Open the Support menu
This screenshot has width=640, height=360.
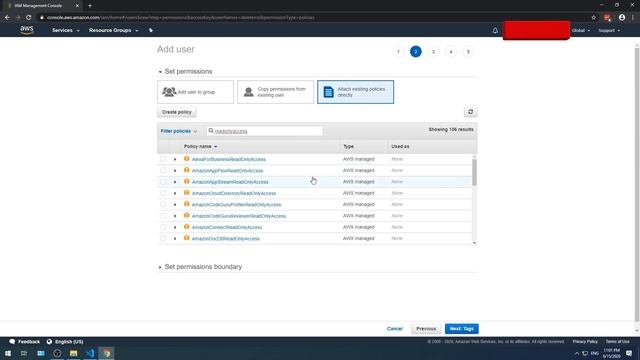pos(609,31)
